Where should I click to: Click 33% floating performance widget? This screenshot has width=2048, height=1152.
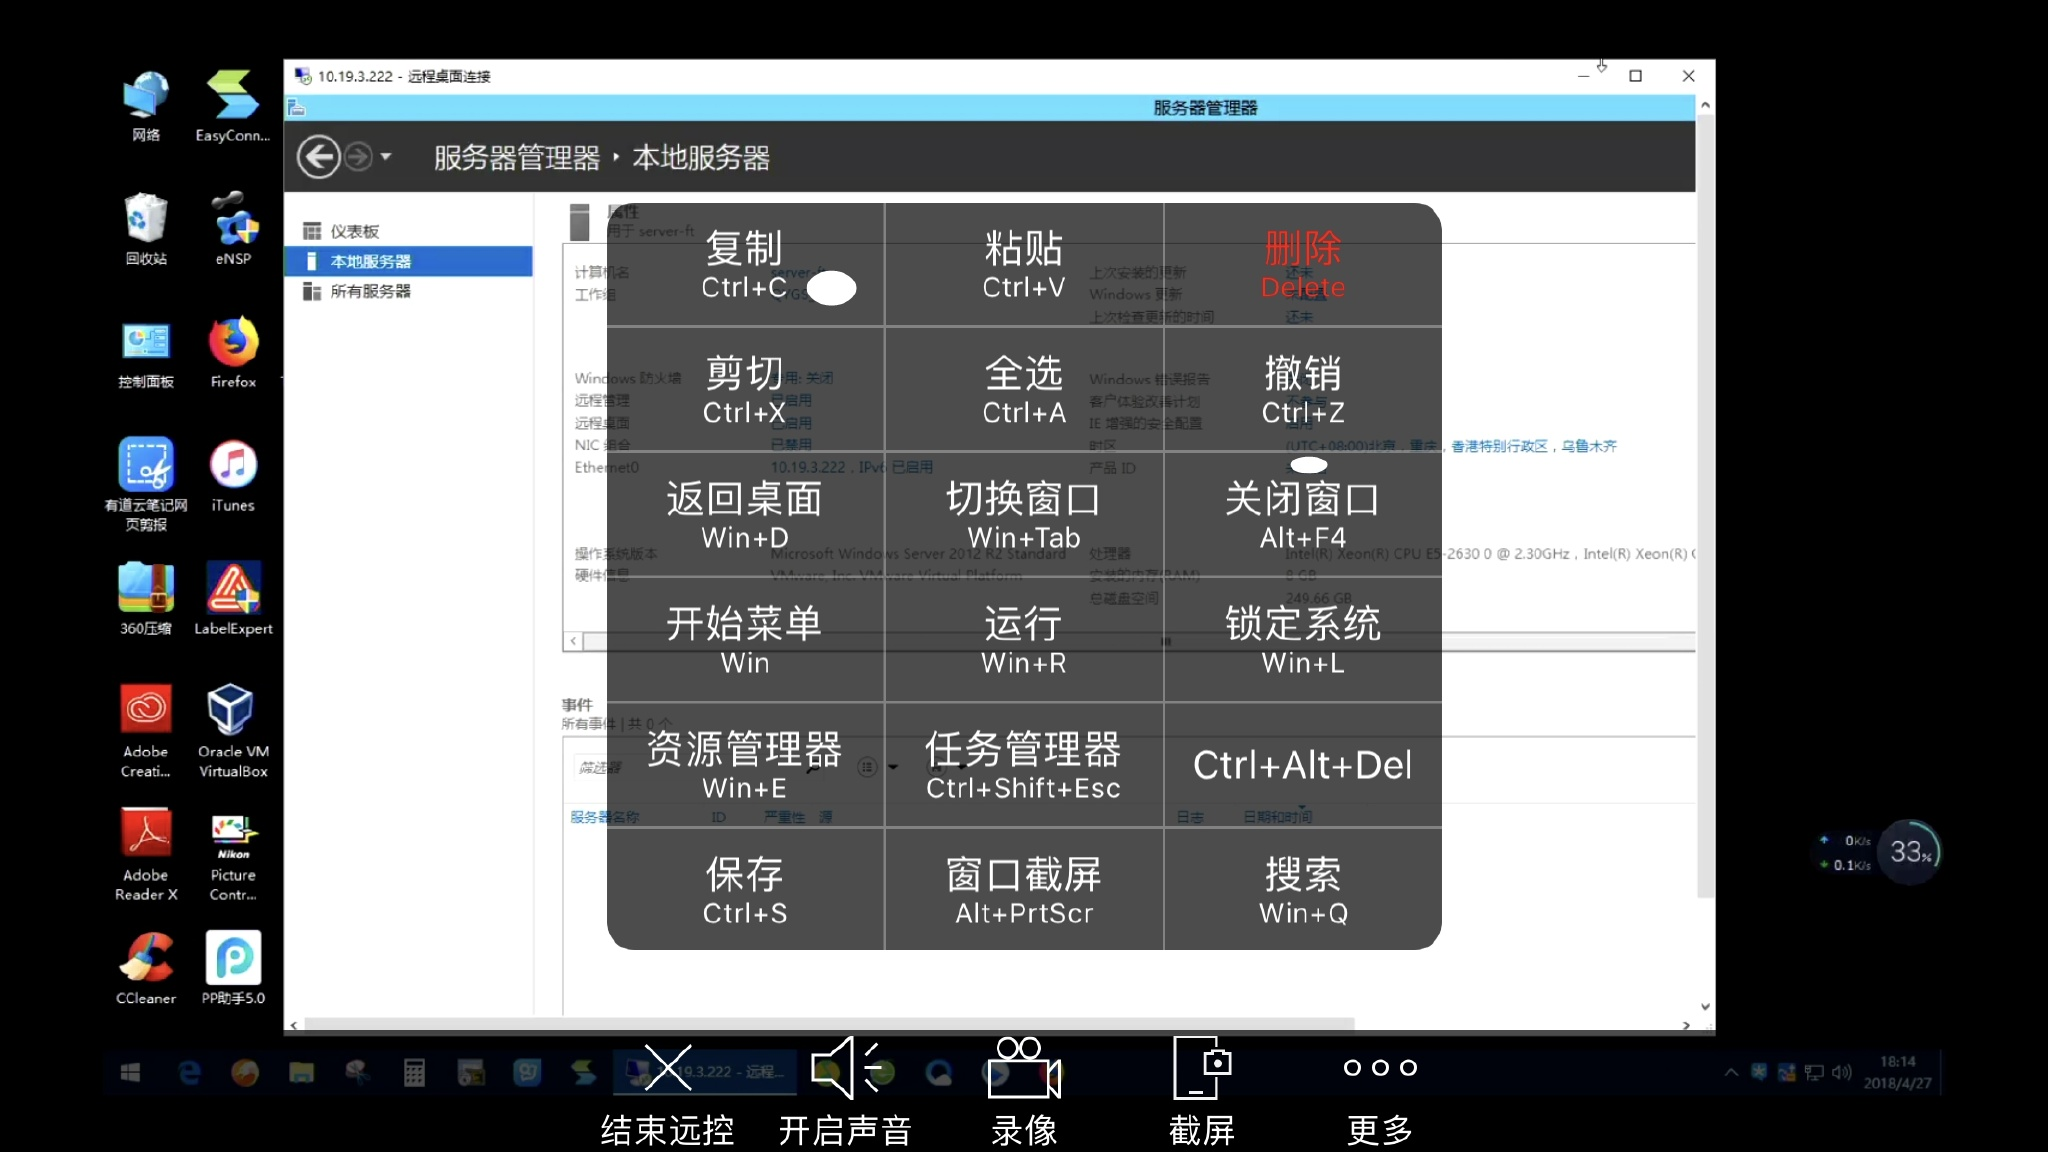[1909, 852]
